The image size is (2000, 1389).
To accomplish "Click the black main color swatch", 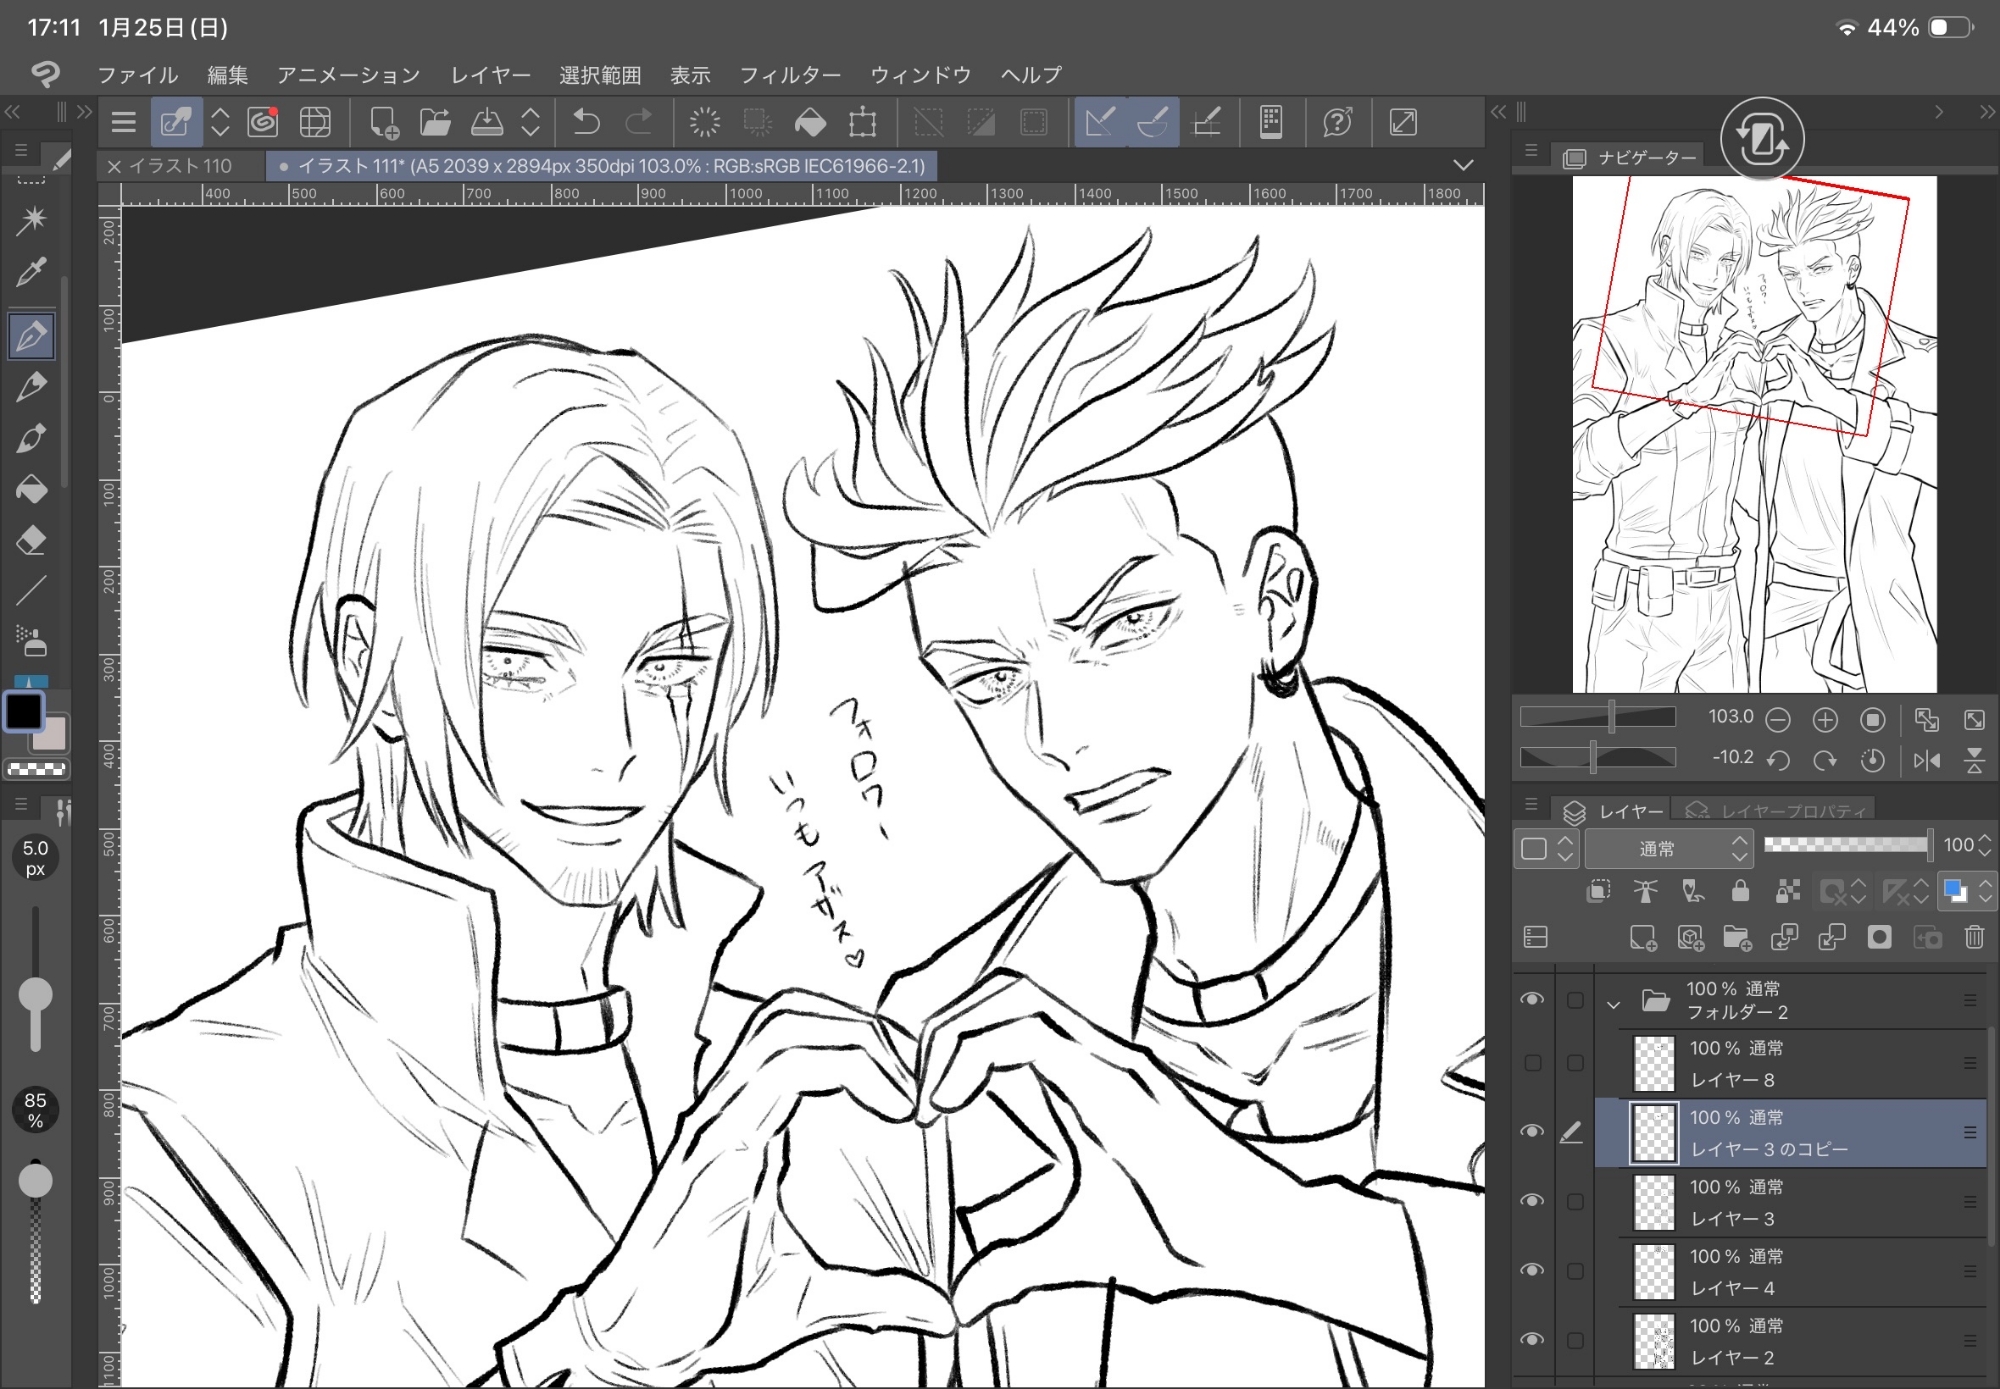I will [x=24, y=712].
